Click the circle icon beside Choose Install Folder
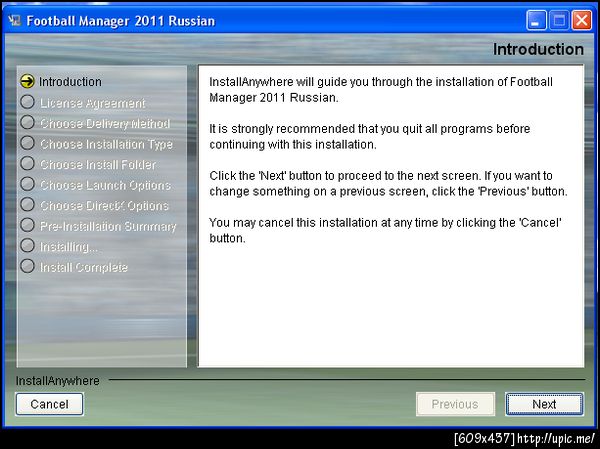Screen dimensions: 600x449 pos(27,163)
